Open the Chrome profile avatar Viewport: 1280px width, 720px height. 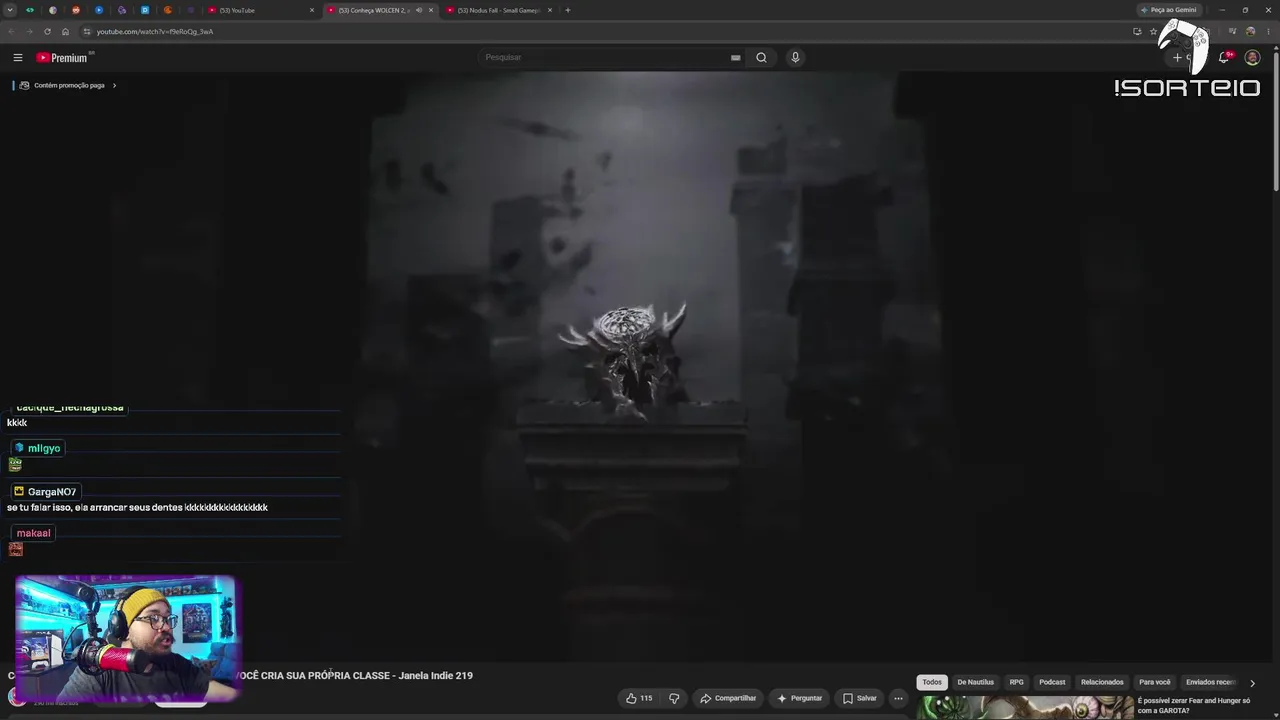(1250, 31)
